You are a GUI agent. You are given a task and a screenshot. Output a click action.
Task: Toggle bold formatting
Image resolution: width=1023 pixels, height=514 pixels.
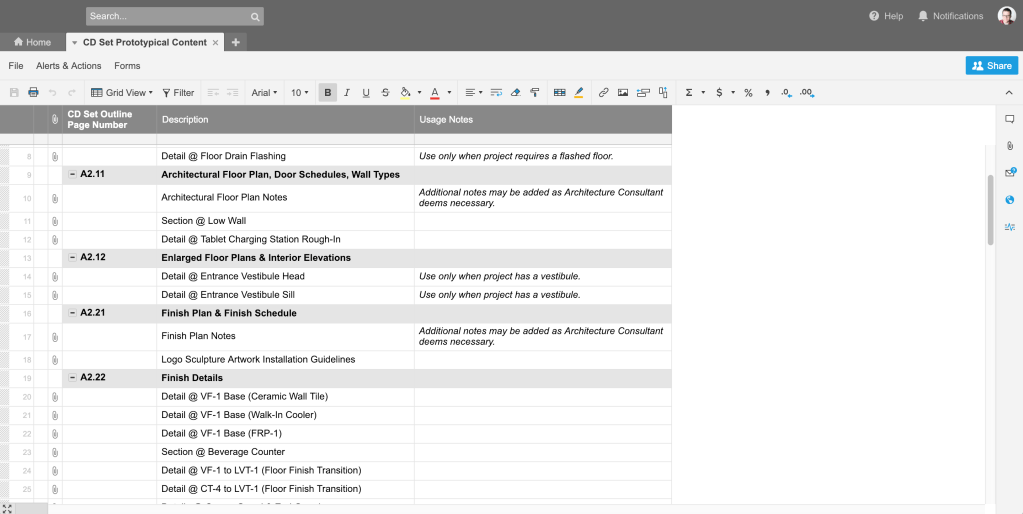pyautogui.click(x=327, y=93)
